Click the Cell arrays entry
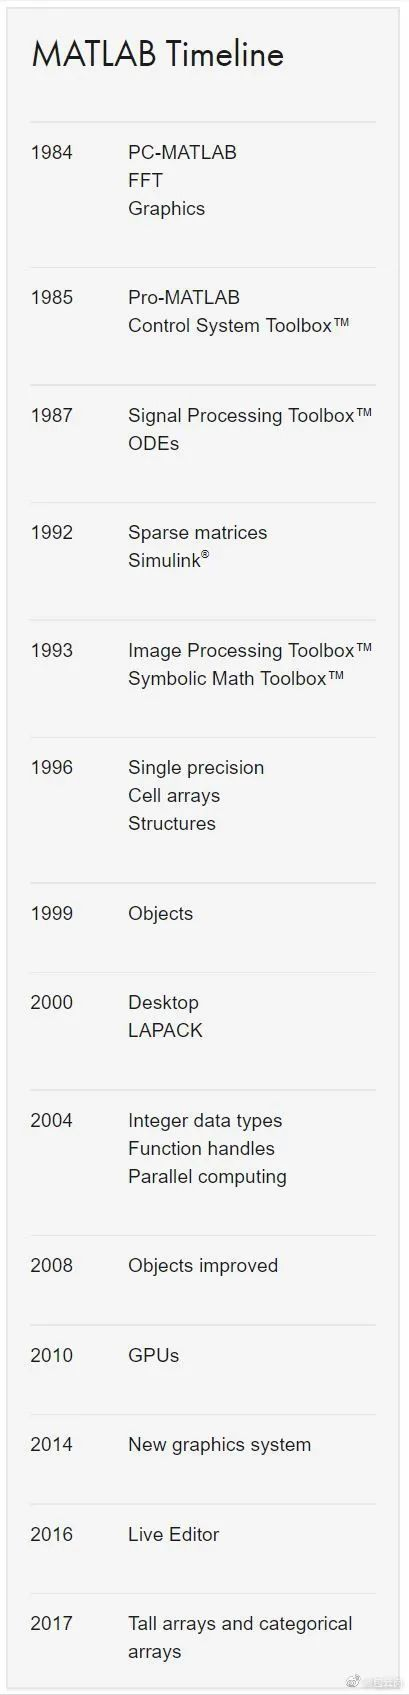 click(174, 796)
